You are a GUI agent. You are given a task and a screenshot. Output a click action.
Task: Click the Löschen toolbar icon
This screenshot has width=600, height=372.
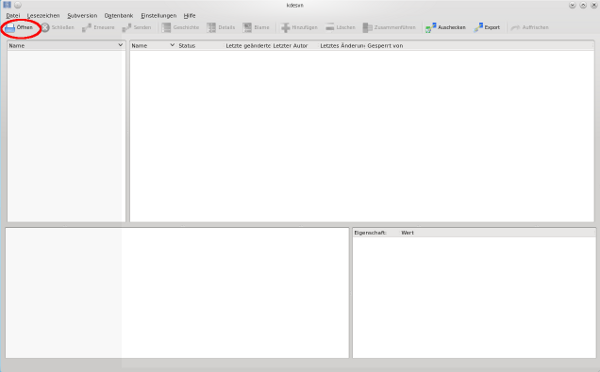pyautogui.click(x=330, y=28)
